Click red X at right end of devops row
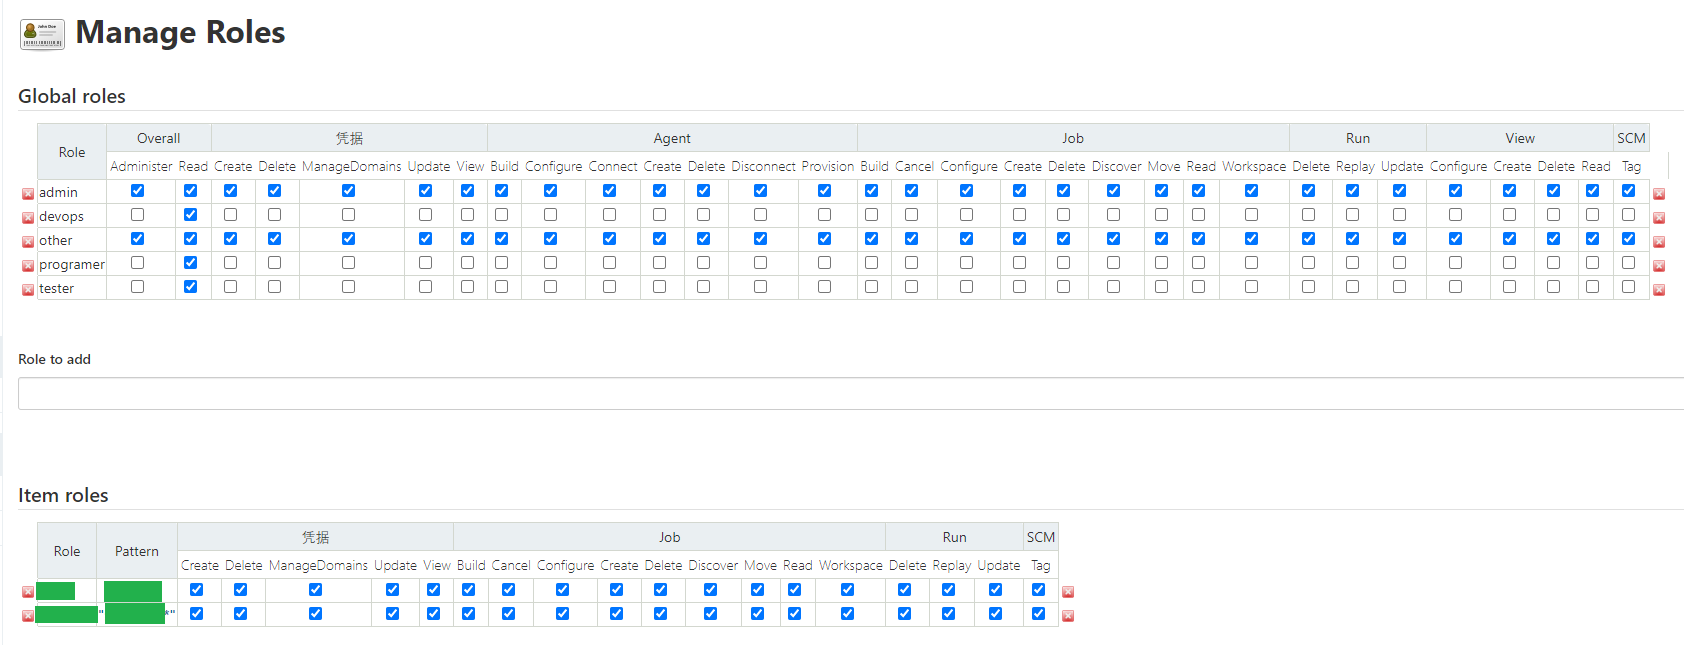 (x=1659, y=218)
